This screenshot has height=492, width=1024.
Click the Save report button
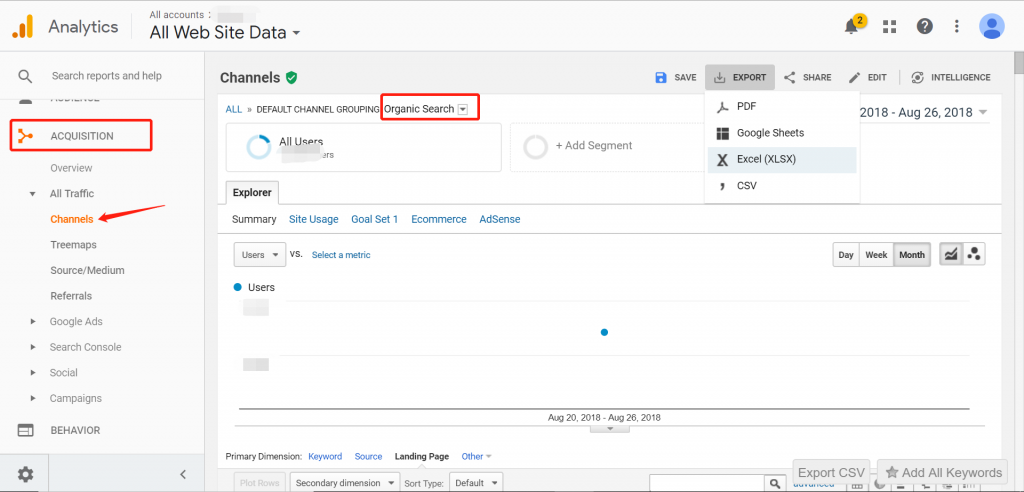click(x=676, y=77)
